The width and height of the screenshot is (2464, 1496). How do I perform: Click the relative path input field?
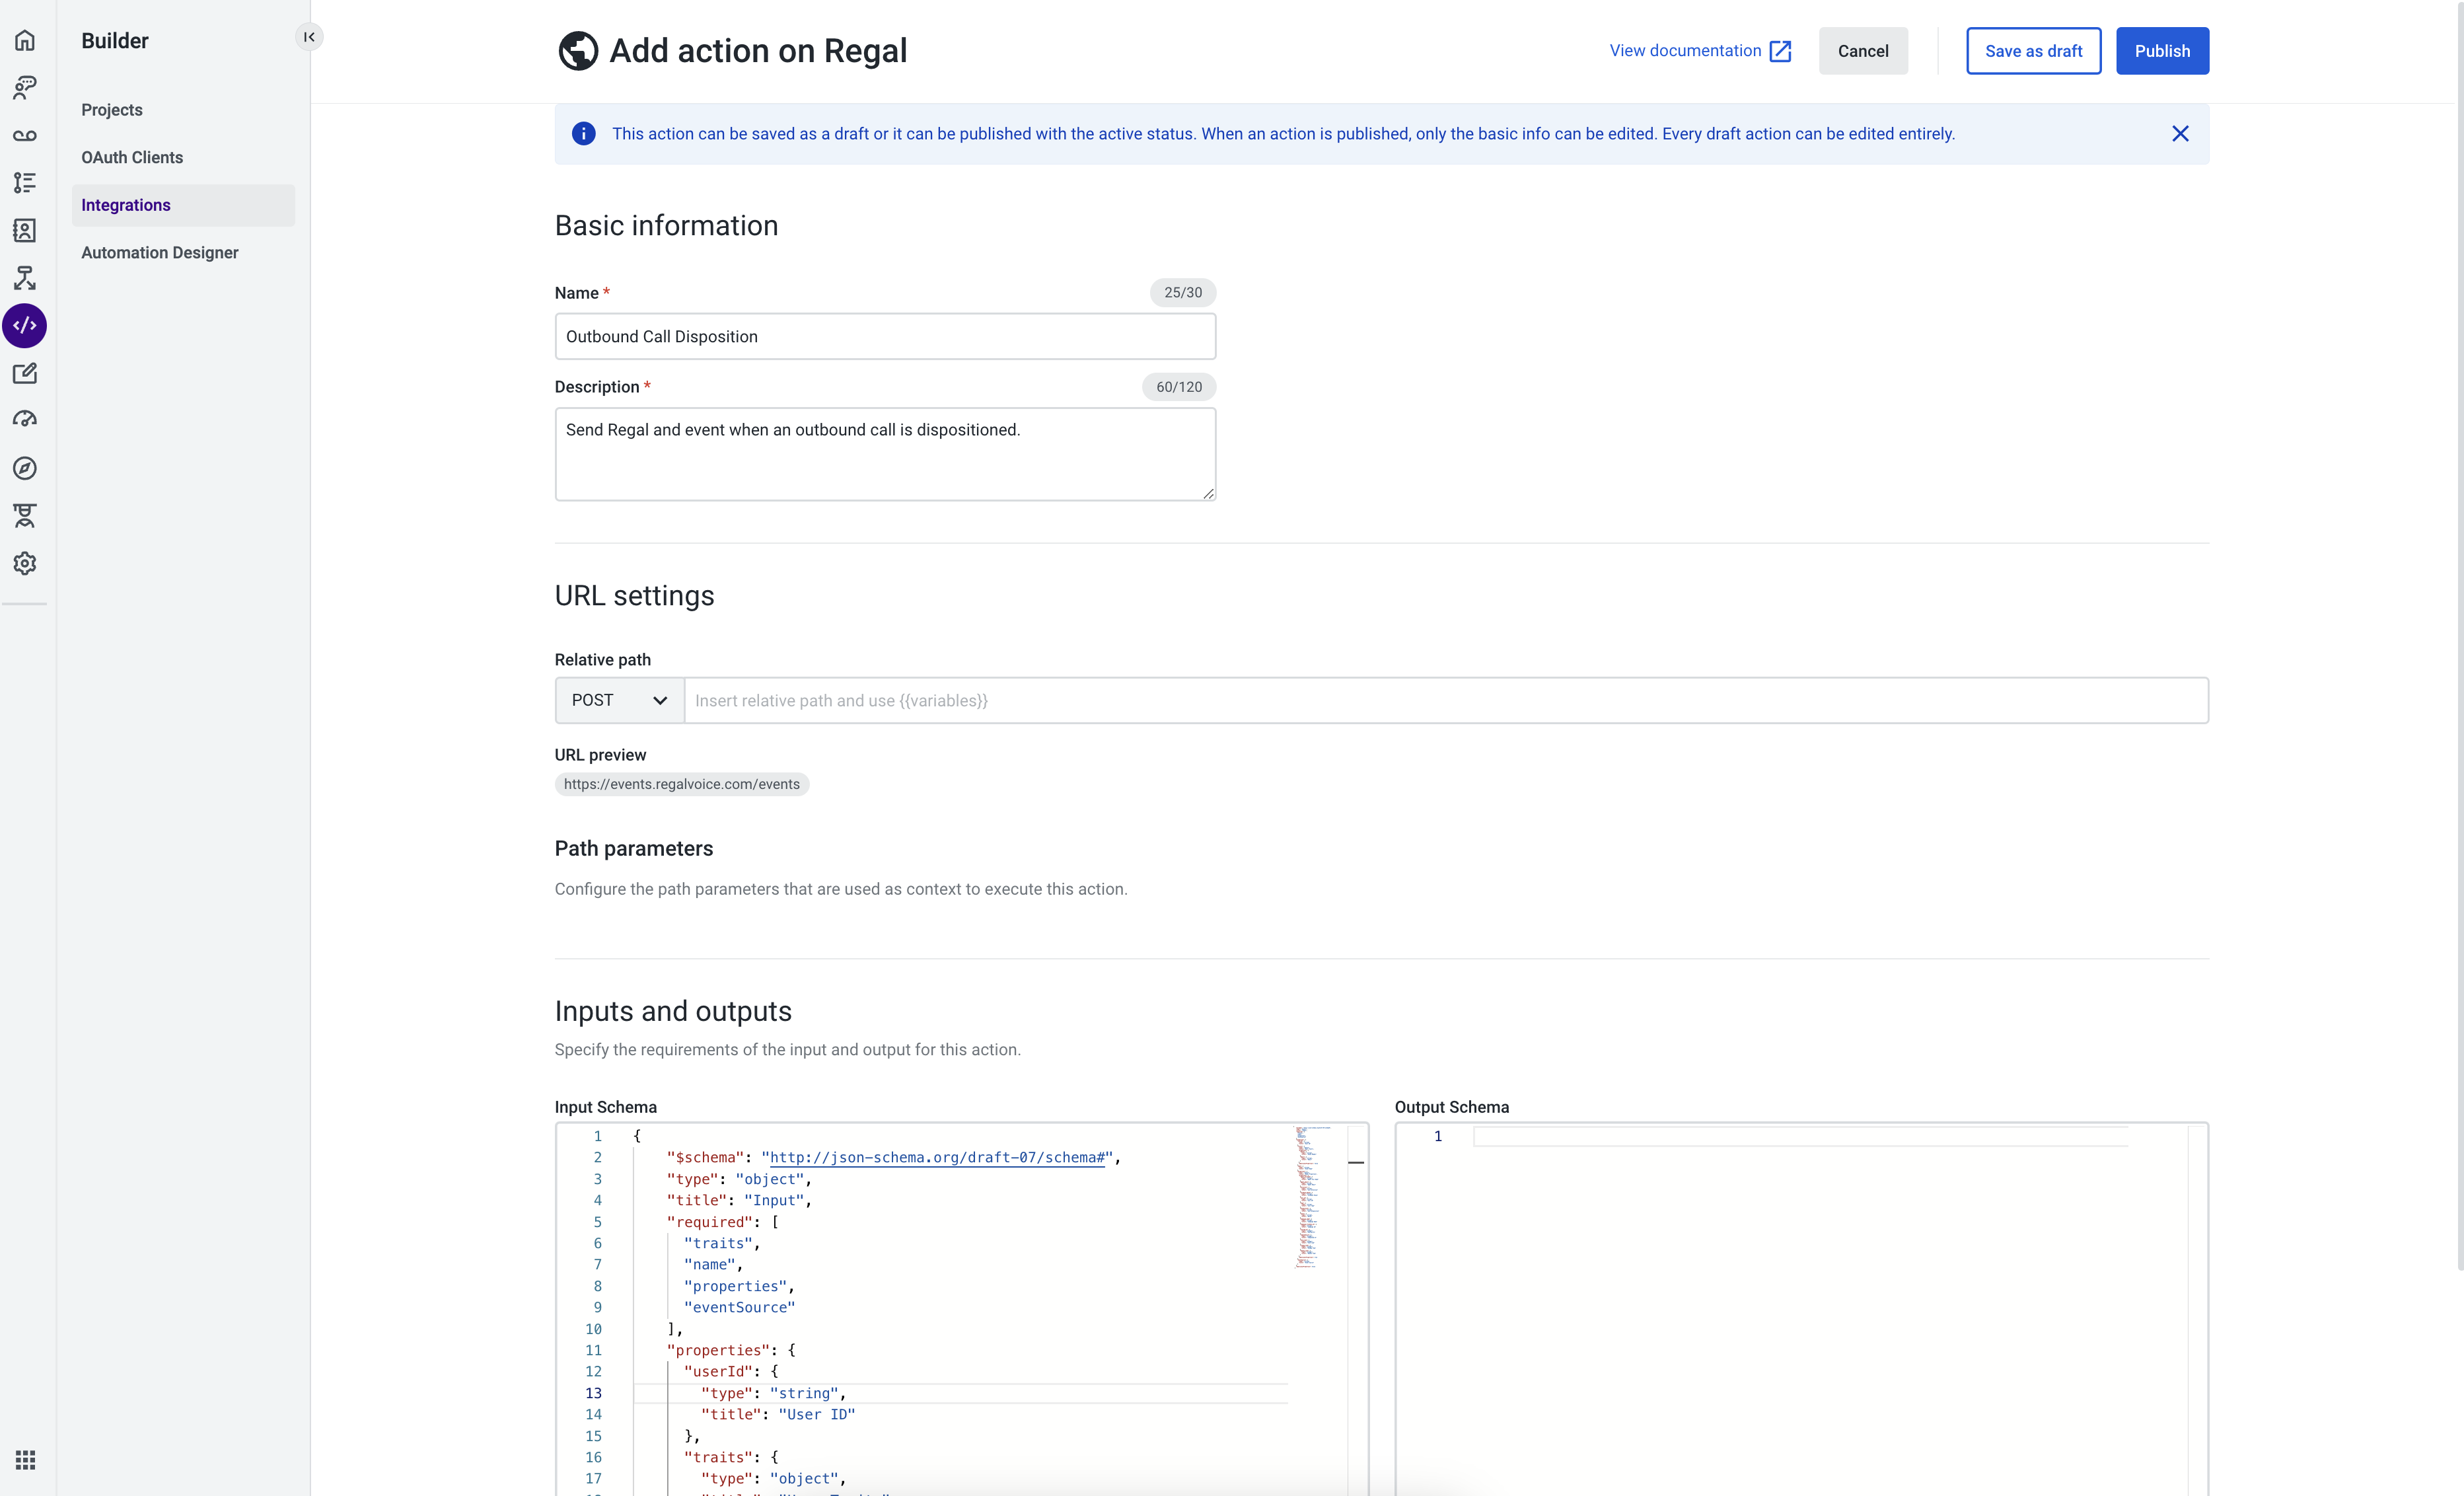pos(1446,700)
